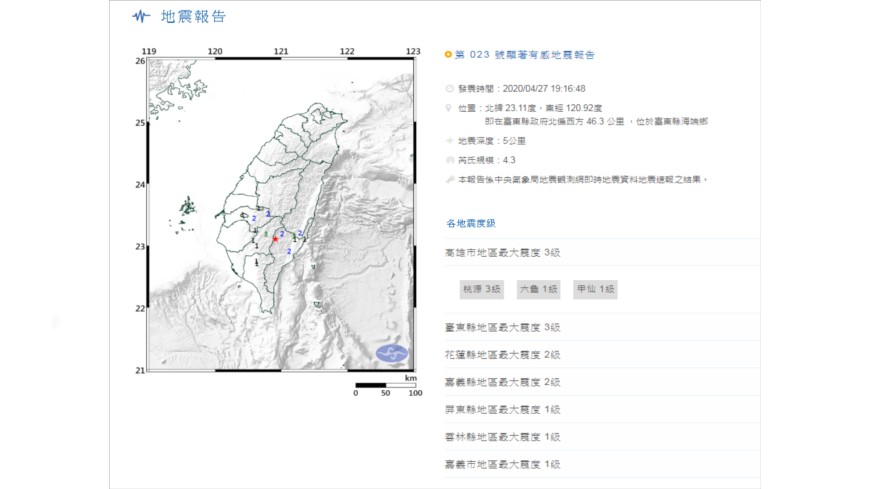Click the clock icon beside 發震時間
This screenshot has width=870, height=489.
point(449,89)
